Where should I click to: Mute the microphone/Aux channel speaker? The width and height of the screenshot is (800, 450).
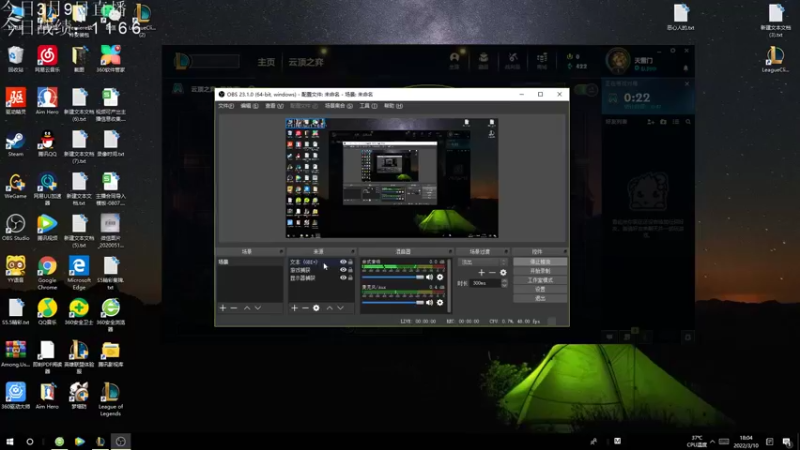coord(430,303)
